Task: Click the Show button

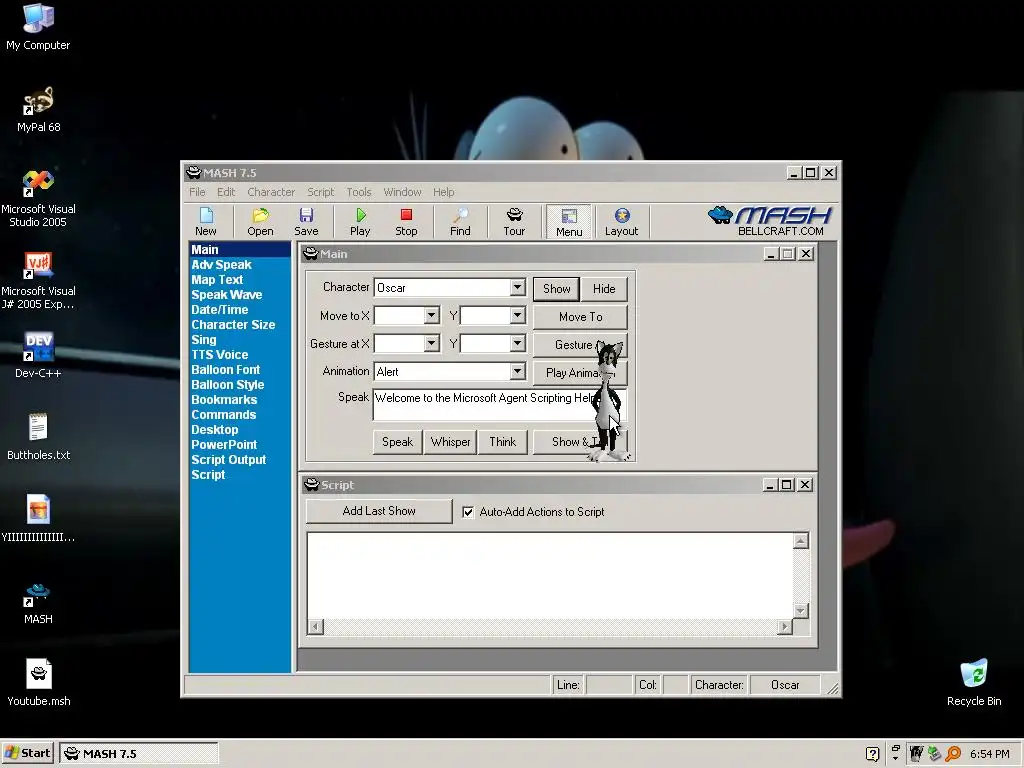Action: [556, 289]
